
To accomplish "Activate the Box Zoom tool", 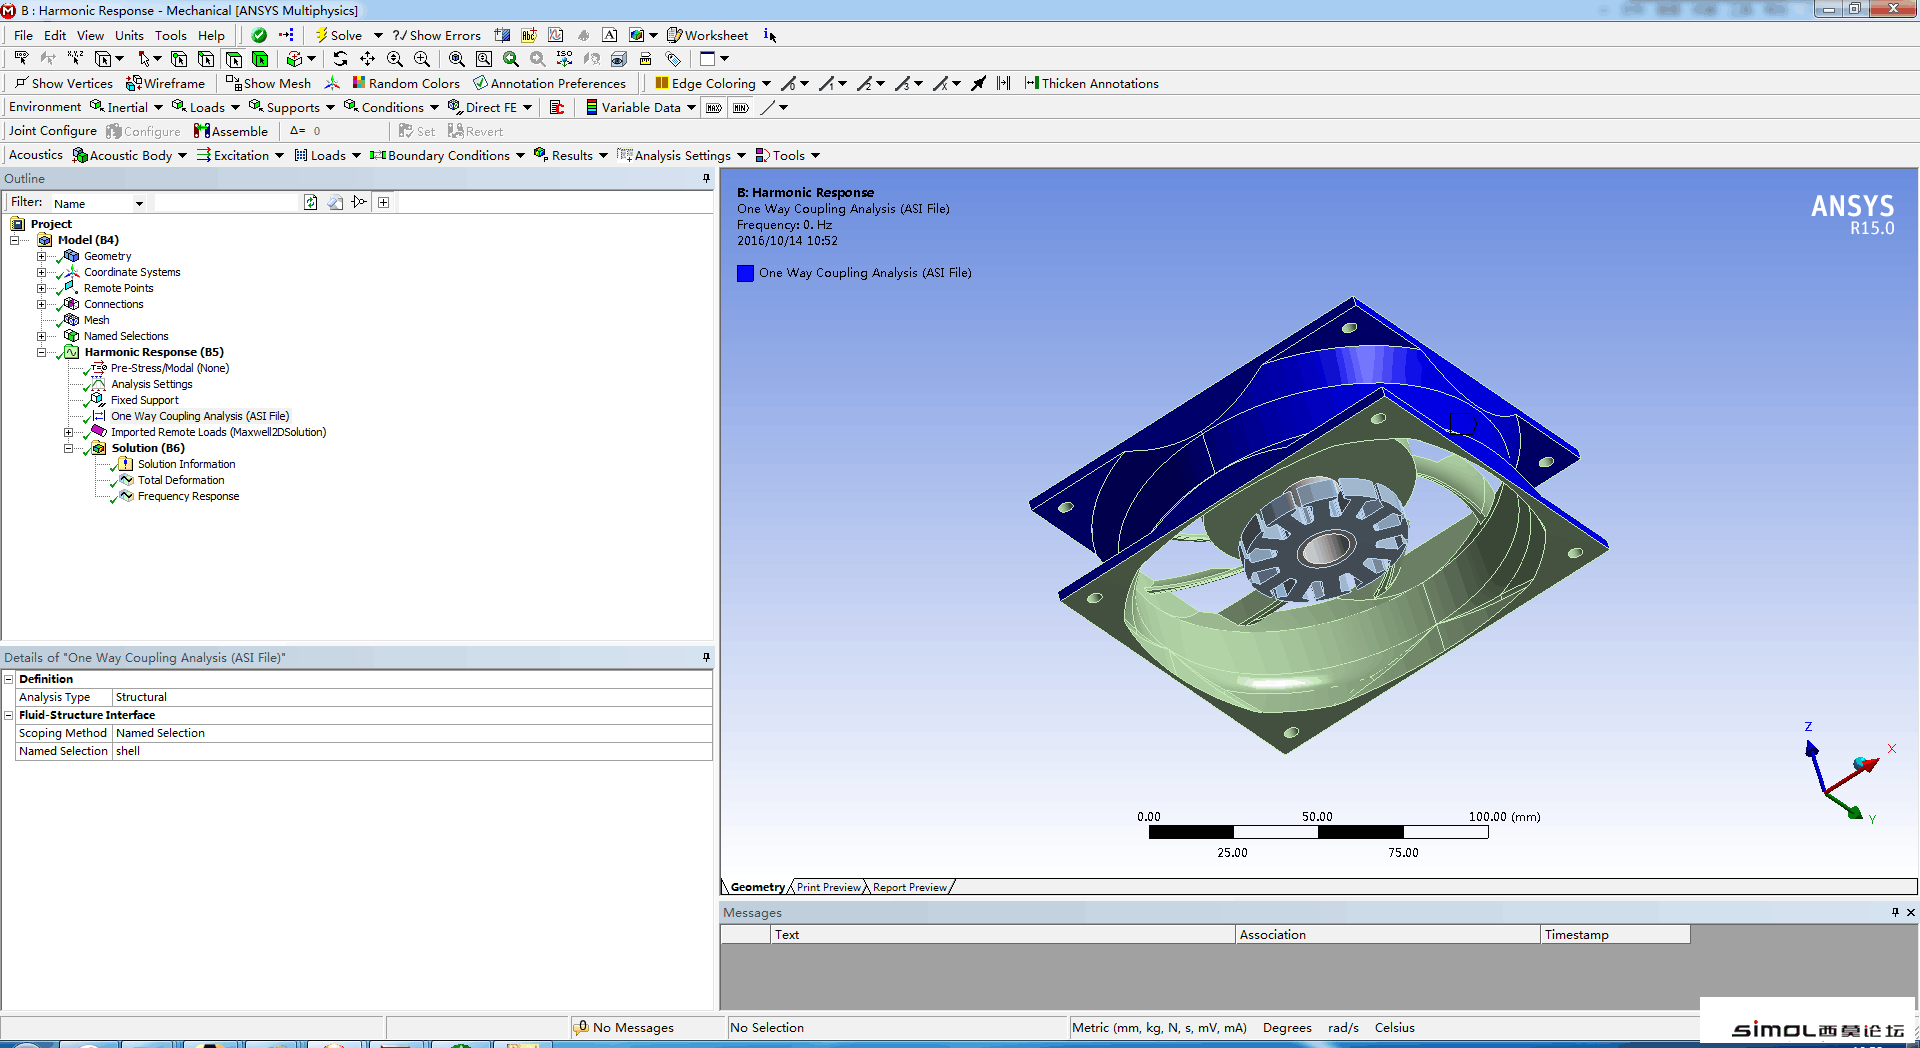I will tap(421, 59).
